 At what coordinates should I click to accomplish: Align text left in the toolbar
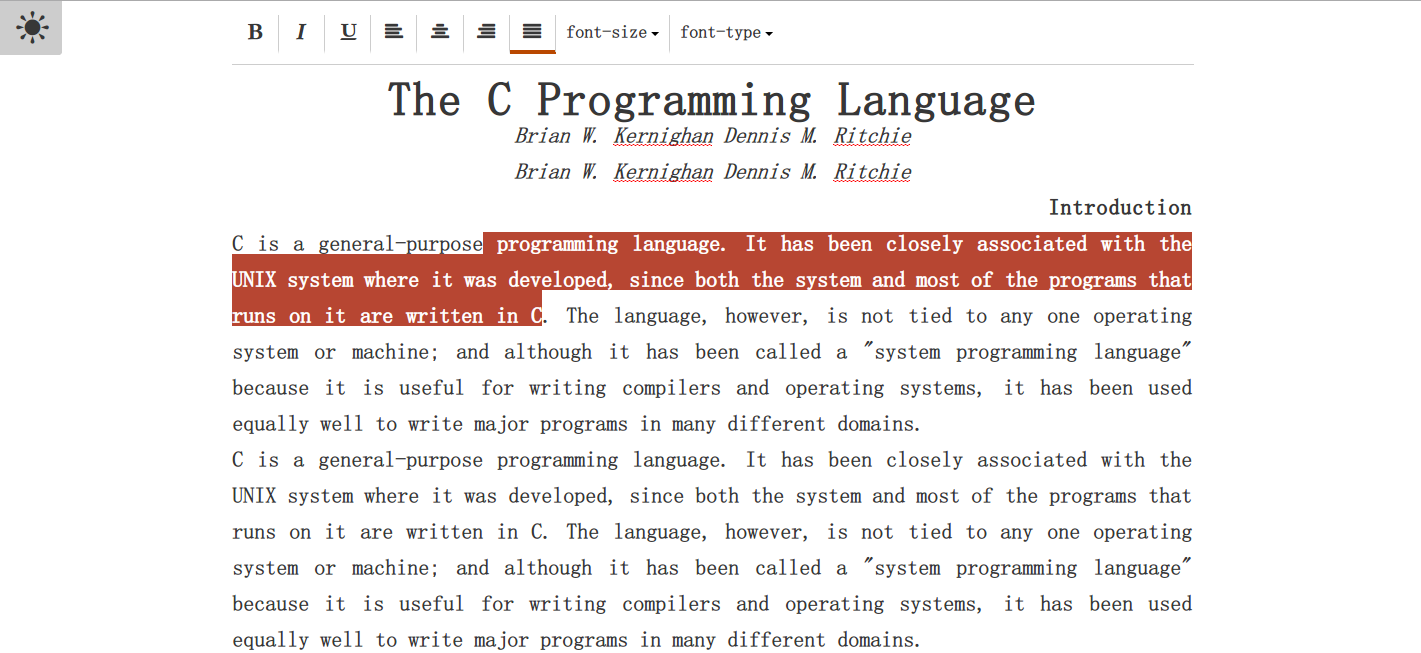pyautogui.click(x=394, y=32)
